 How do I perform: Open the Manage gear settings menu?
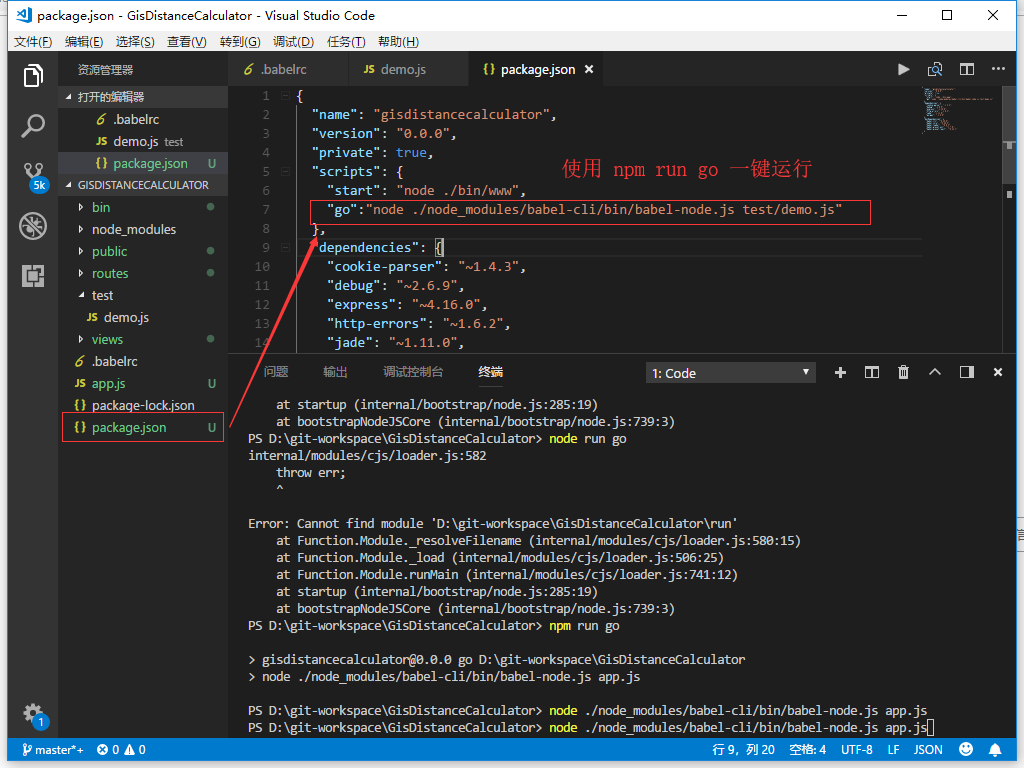click(33, 714)
